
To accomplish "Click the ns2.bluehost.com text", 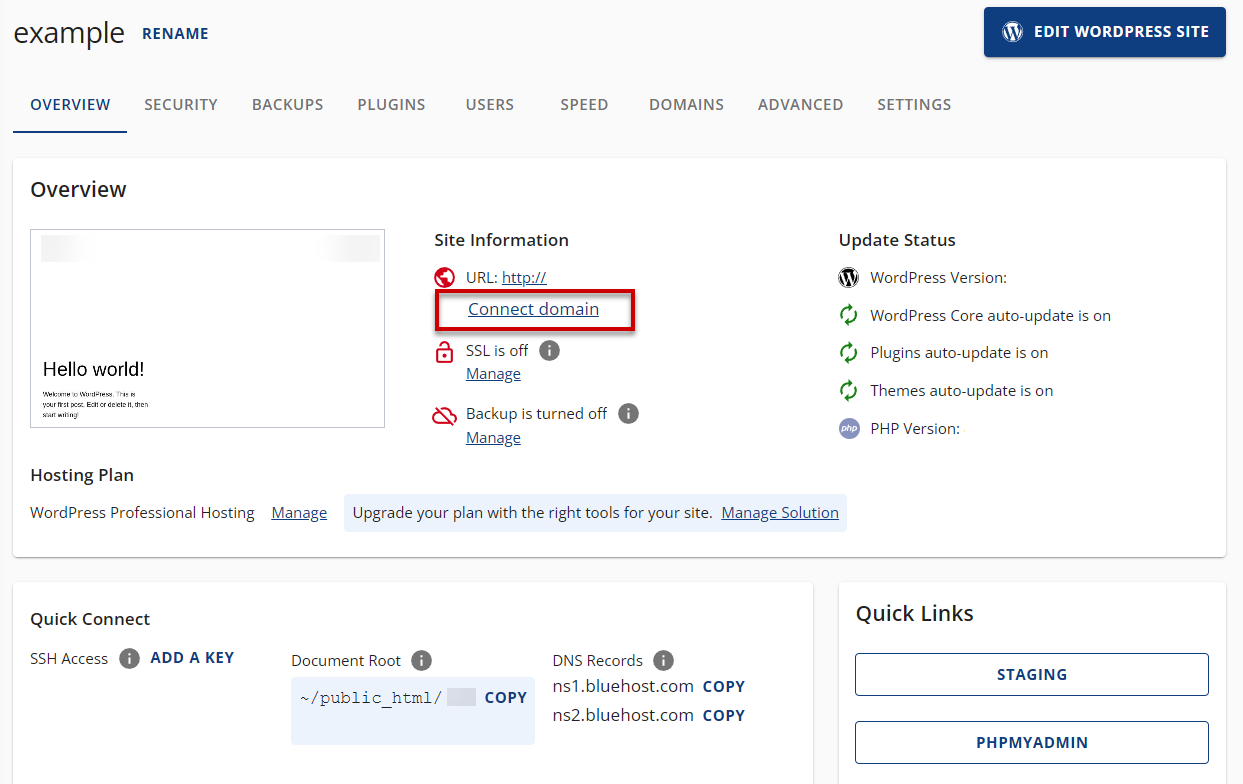I will coord(623,716).
